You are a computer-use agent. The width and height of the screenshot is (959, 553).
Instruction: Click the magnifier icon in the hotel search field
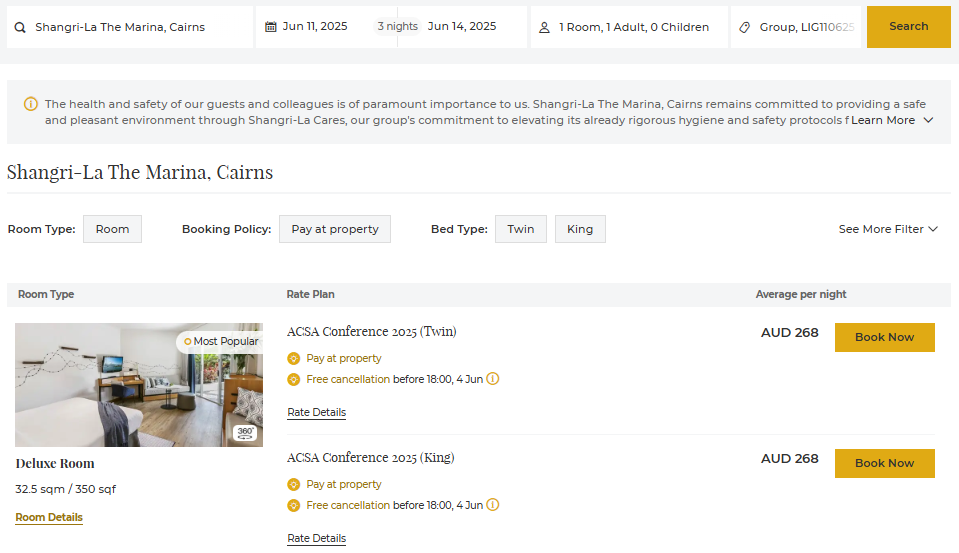click(20, 28)
